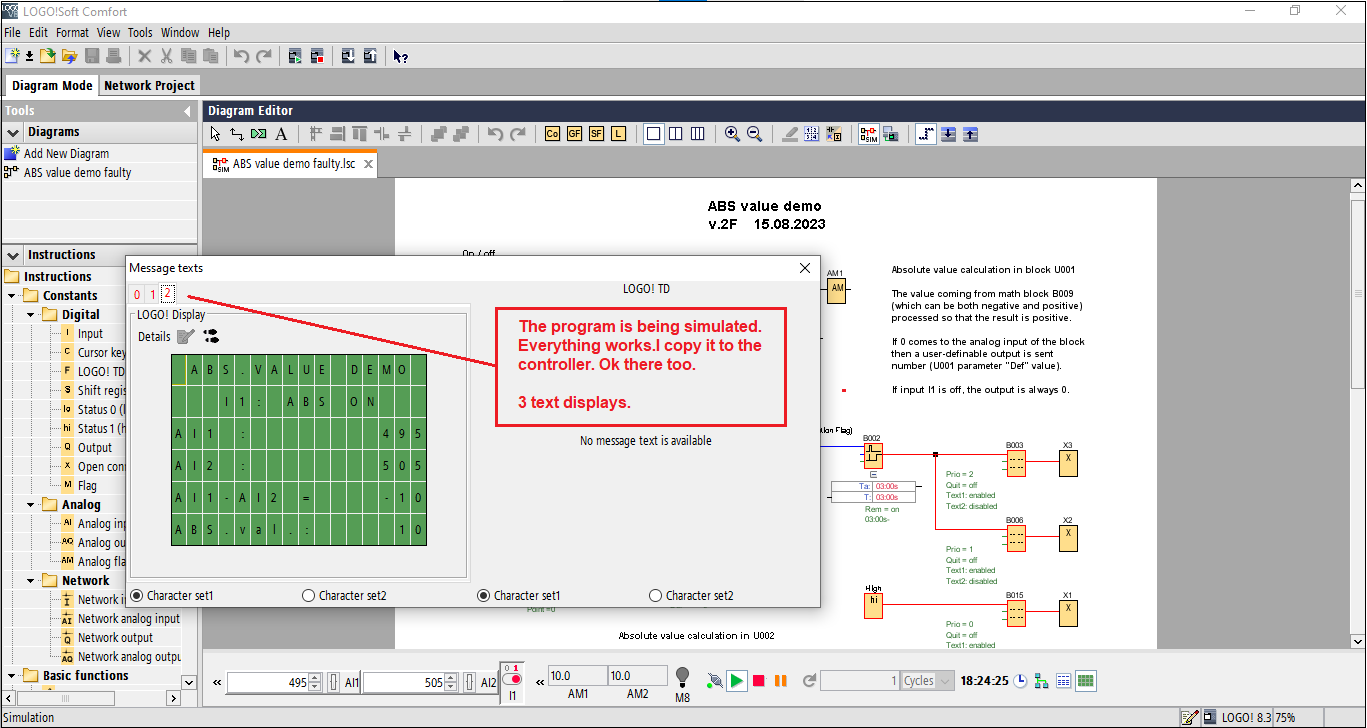Split diagram view into two windows

click(x=676, y=134)
